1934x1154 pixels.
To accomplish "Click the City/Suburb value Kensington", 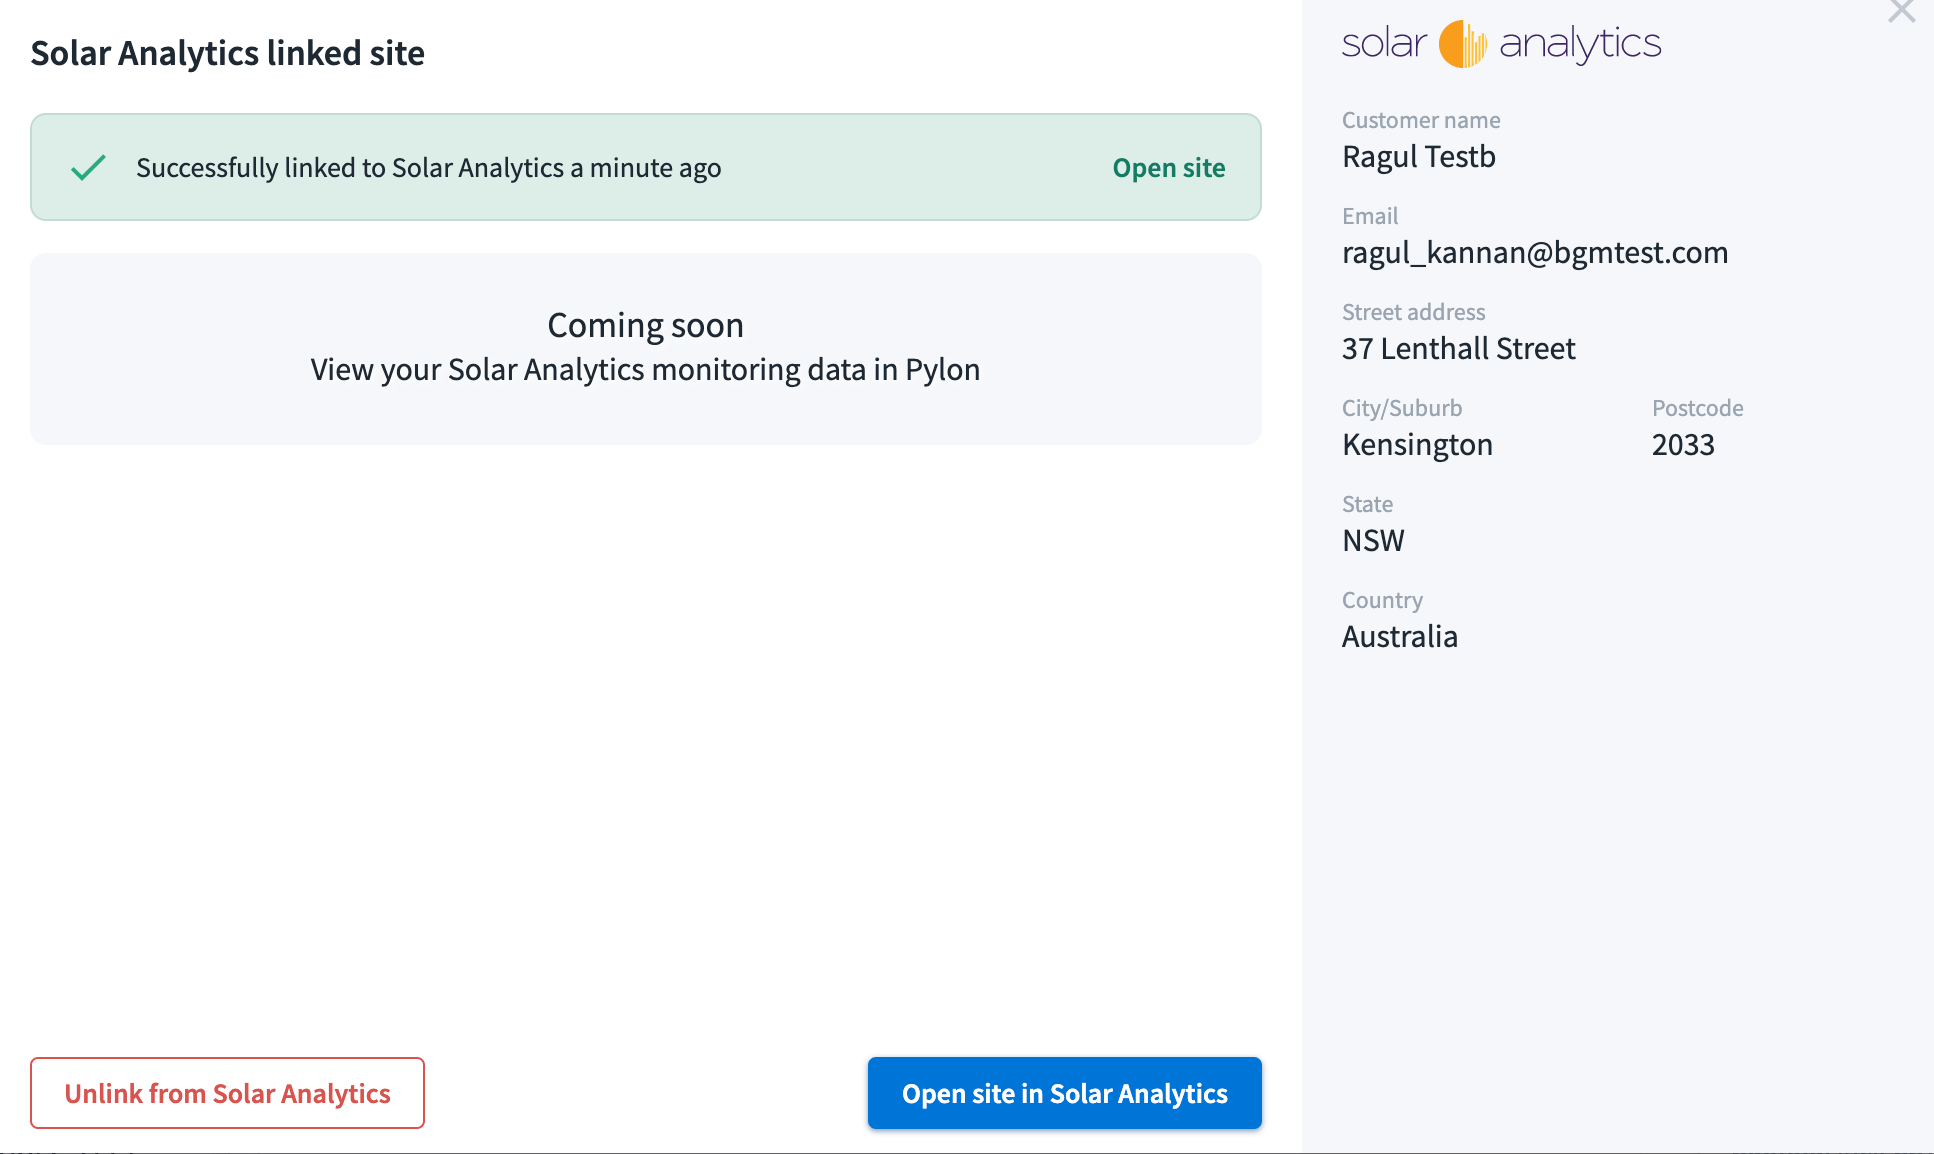I will pyautogui.click(x=1417, y=444).
